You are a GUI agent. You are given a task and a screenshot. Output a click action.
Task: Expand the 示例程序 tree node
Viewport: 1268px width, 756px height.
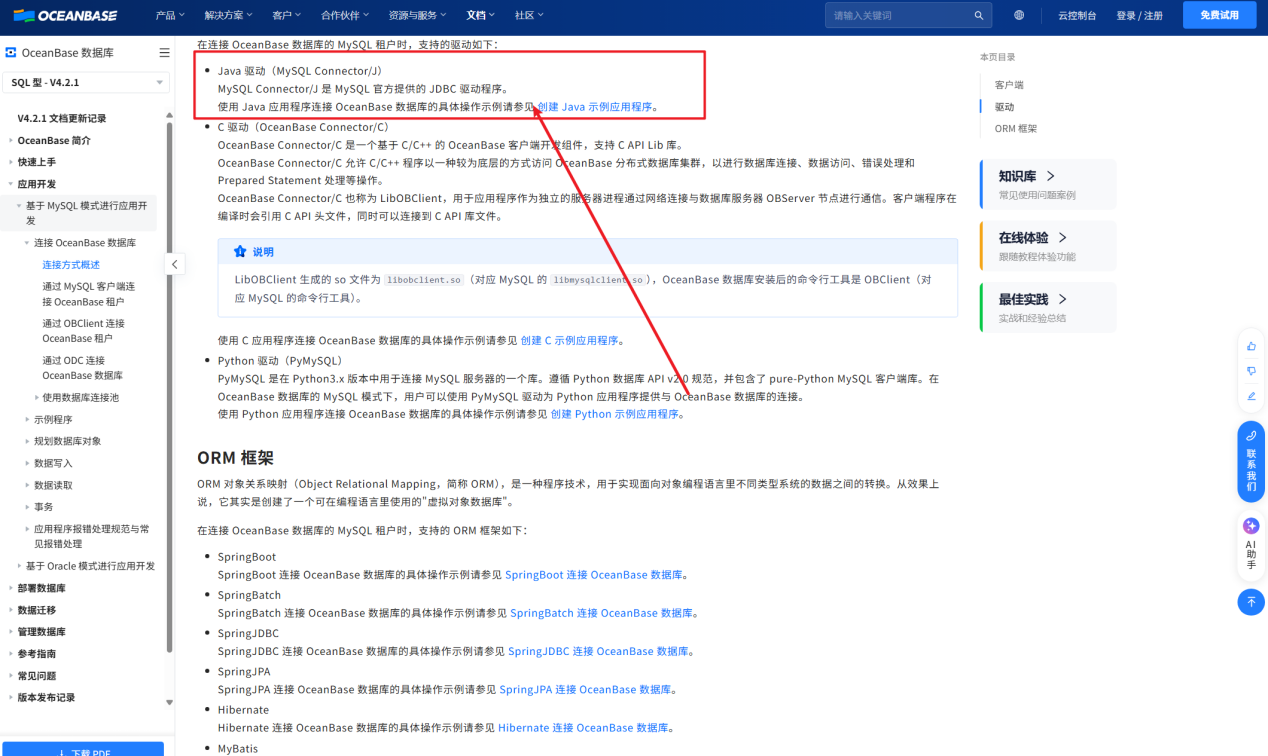click(28, 419)
